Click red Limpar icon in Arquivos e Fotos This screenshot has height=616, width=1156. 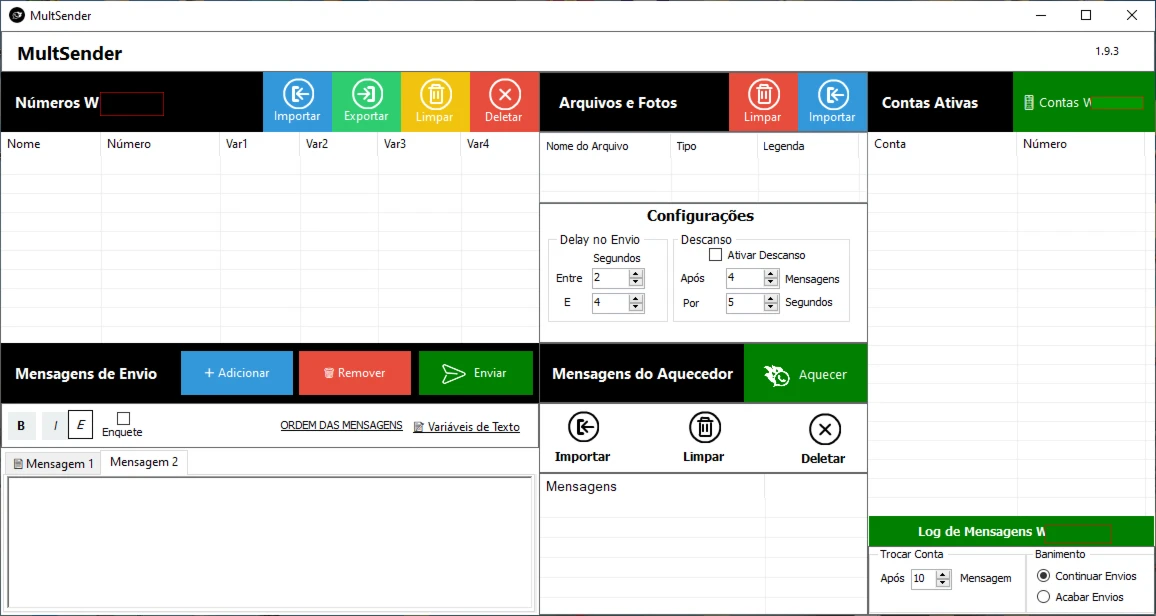(x=763, y=95)
